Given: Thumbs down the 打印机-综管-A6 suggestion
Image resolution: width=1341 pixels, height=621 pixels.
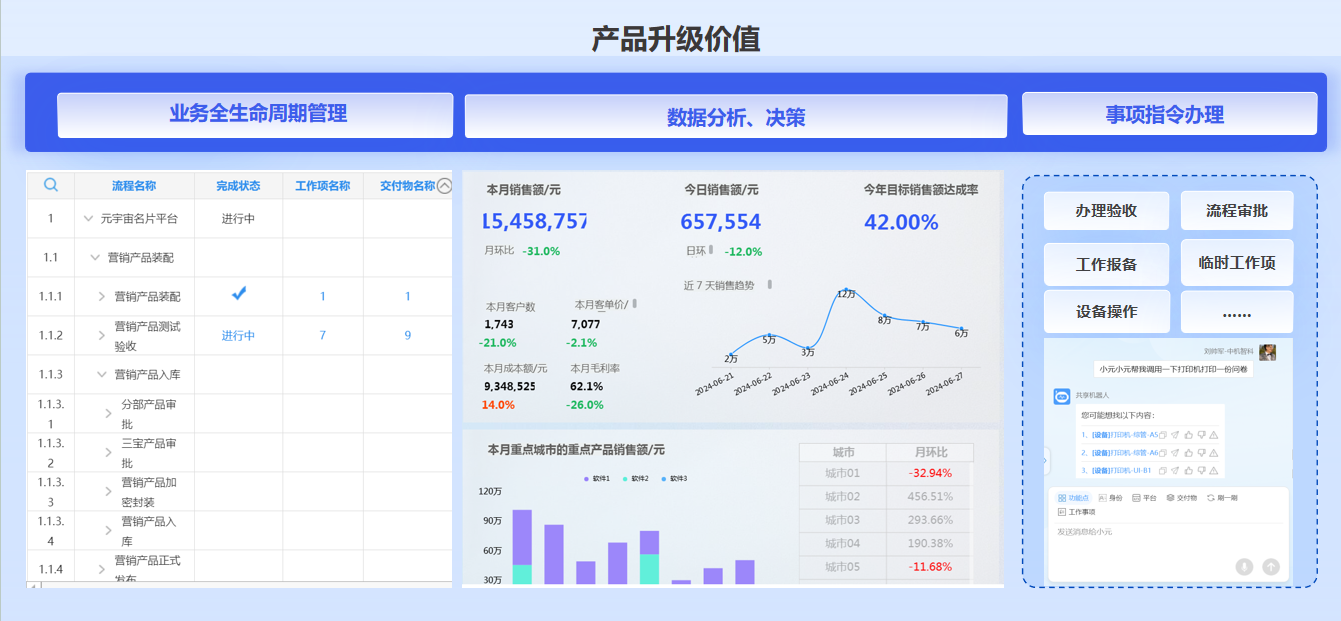Looking at the screenshot, I should click(1201, 453).
